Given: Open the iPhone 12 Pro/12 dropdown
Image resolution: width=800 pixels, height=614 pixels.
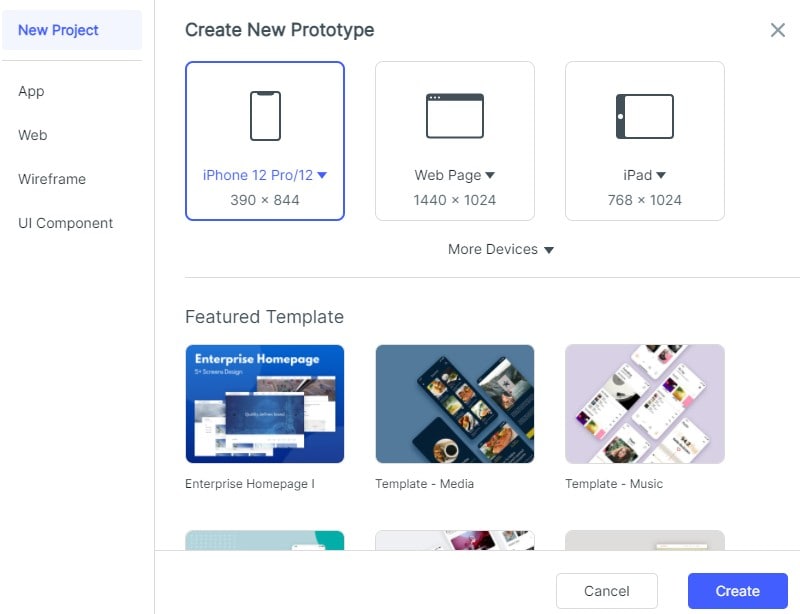Looking at the screenshot, I should [x=322, y=175].
